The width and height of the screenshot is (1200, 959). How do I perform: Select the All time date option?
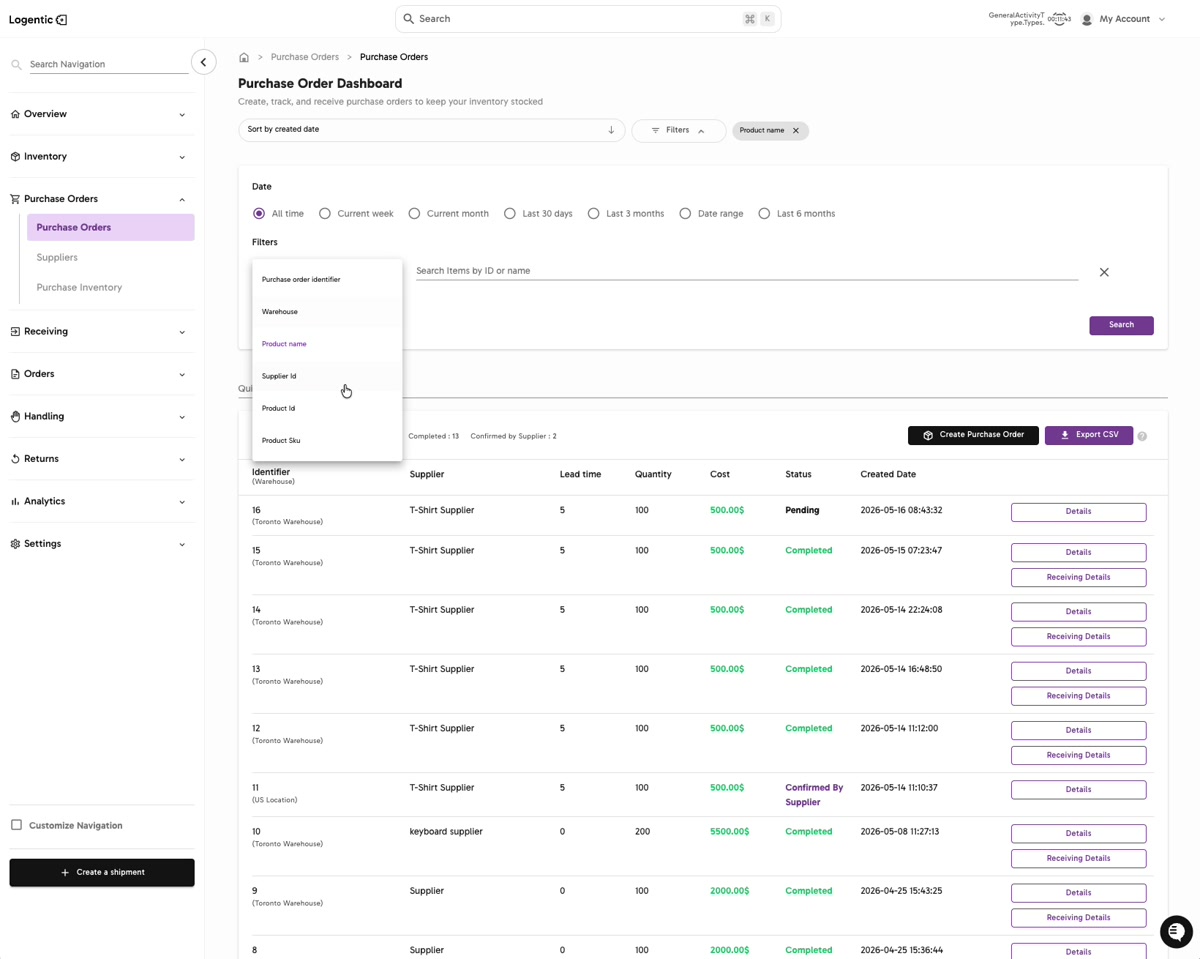[259, 213]
